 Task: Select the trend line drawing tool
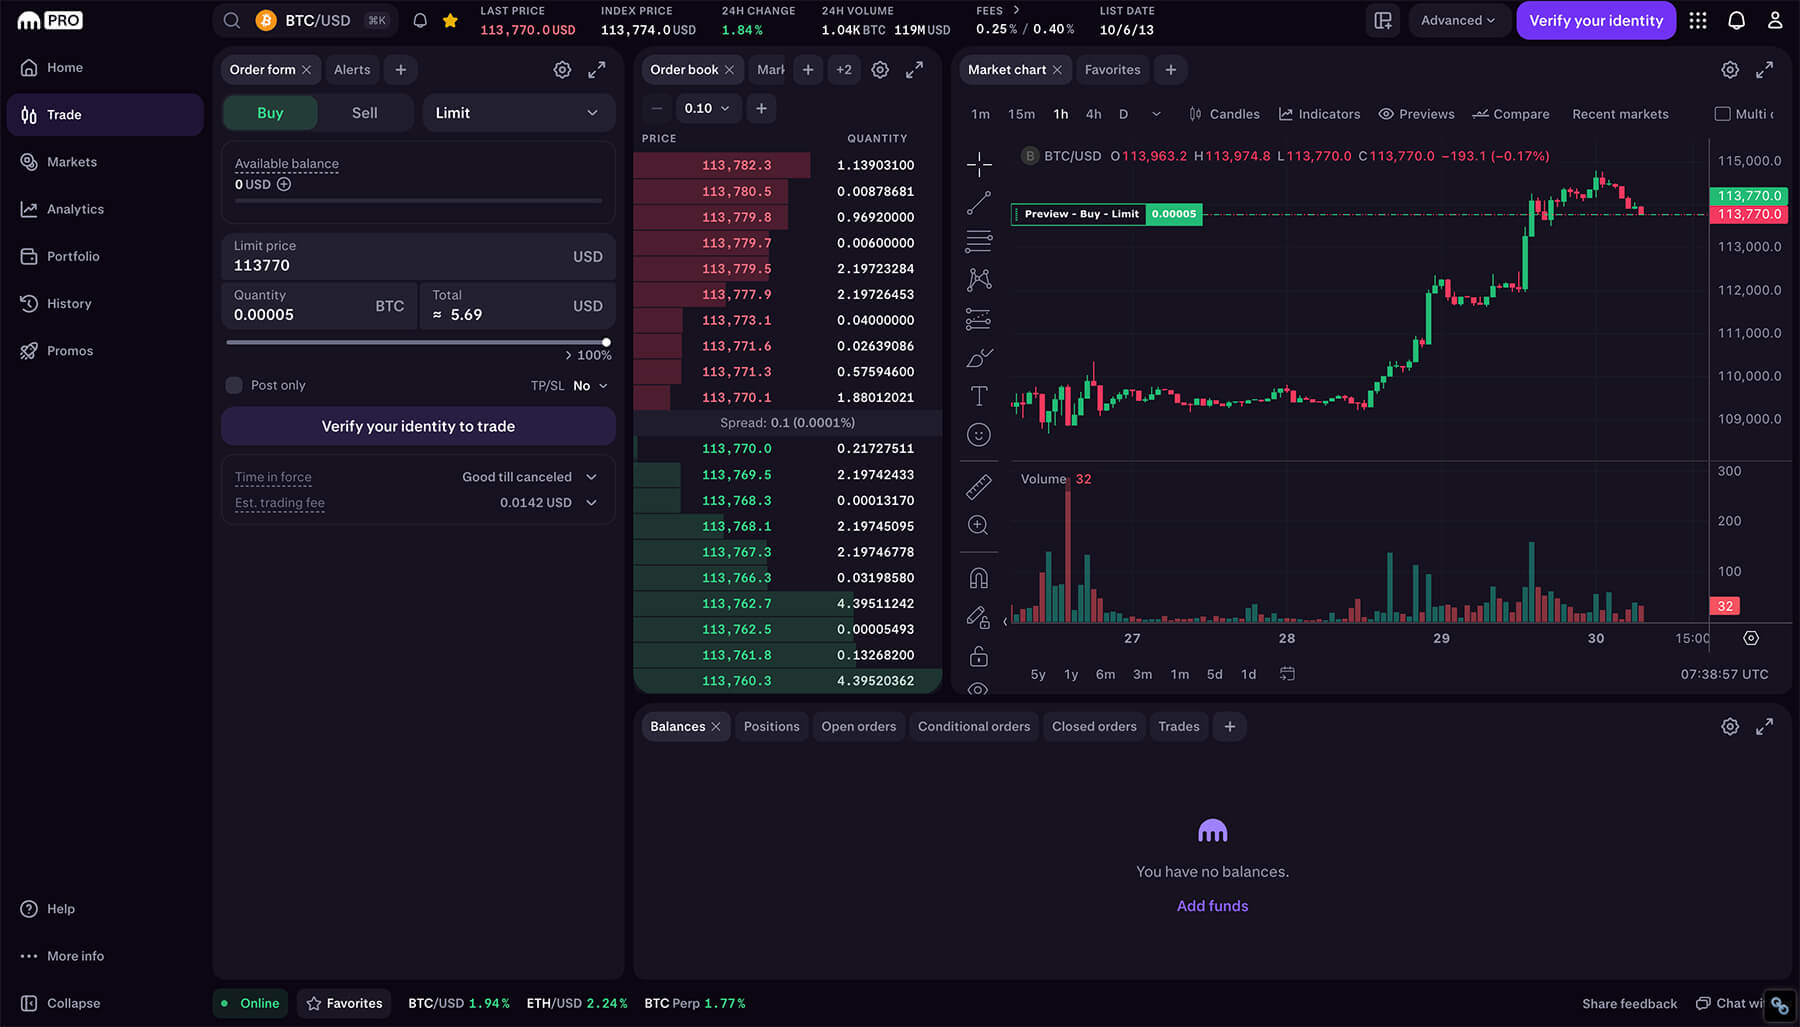pyautogui.click(x=979, y=203)
